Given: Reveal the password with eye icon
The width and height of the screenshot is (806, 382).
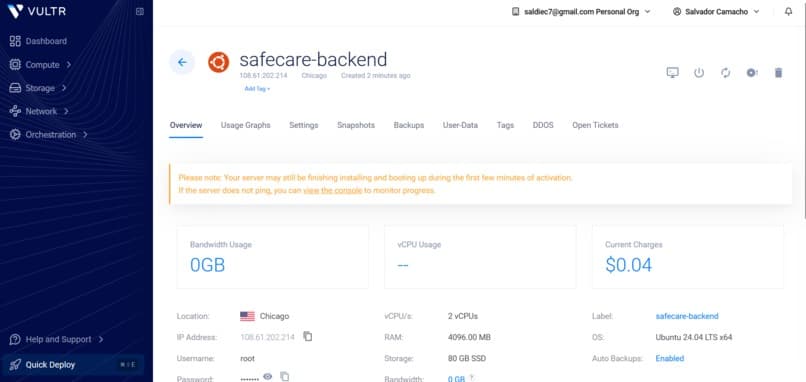Looking at the screenshot, I should pos(267,377).
